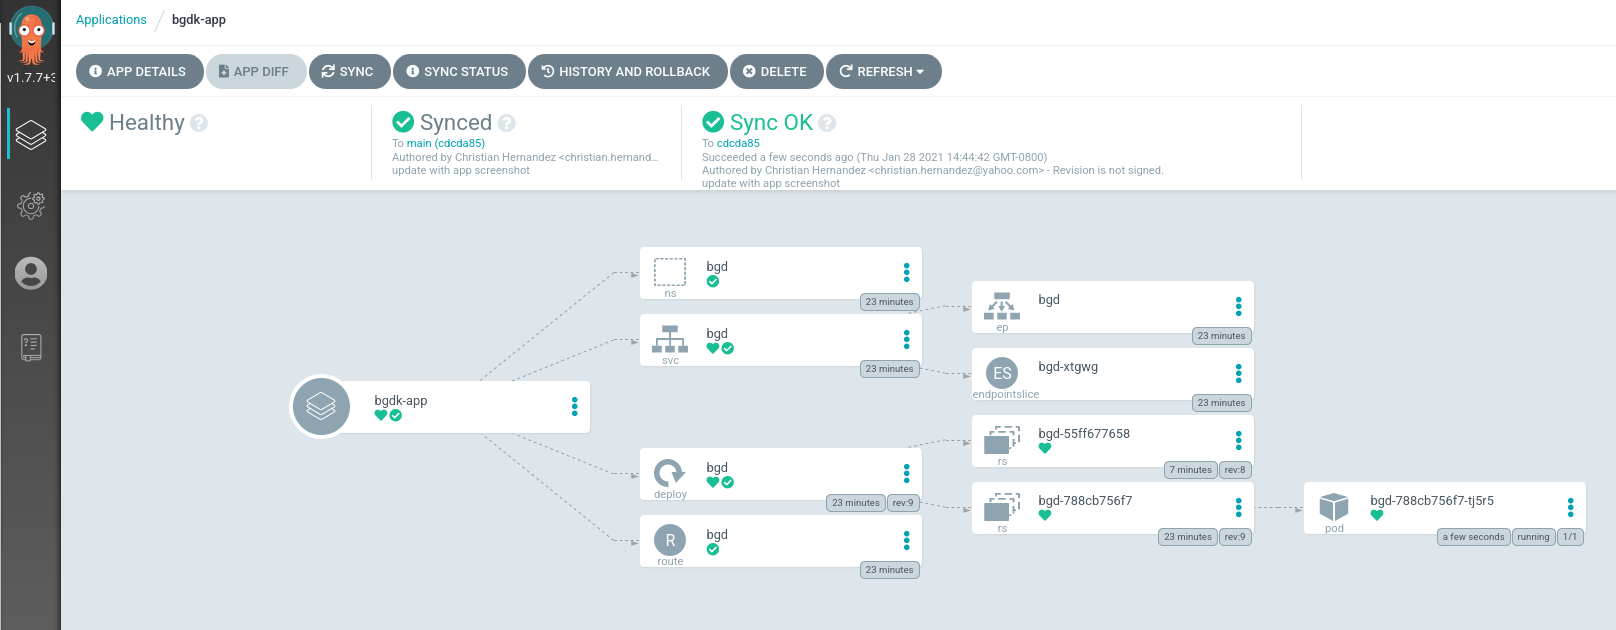Open kebab menu on bgd ep node
The height and width of the screenshot is (630, 1616).
pos(1239,306)
